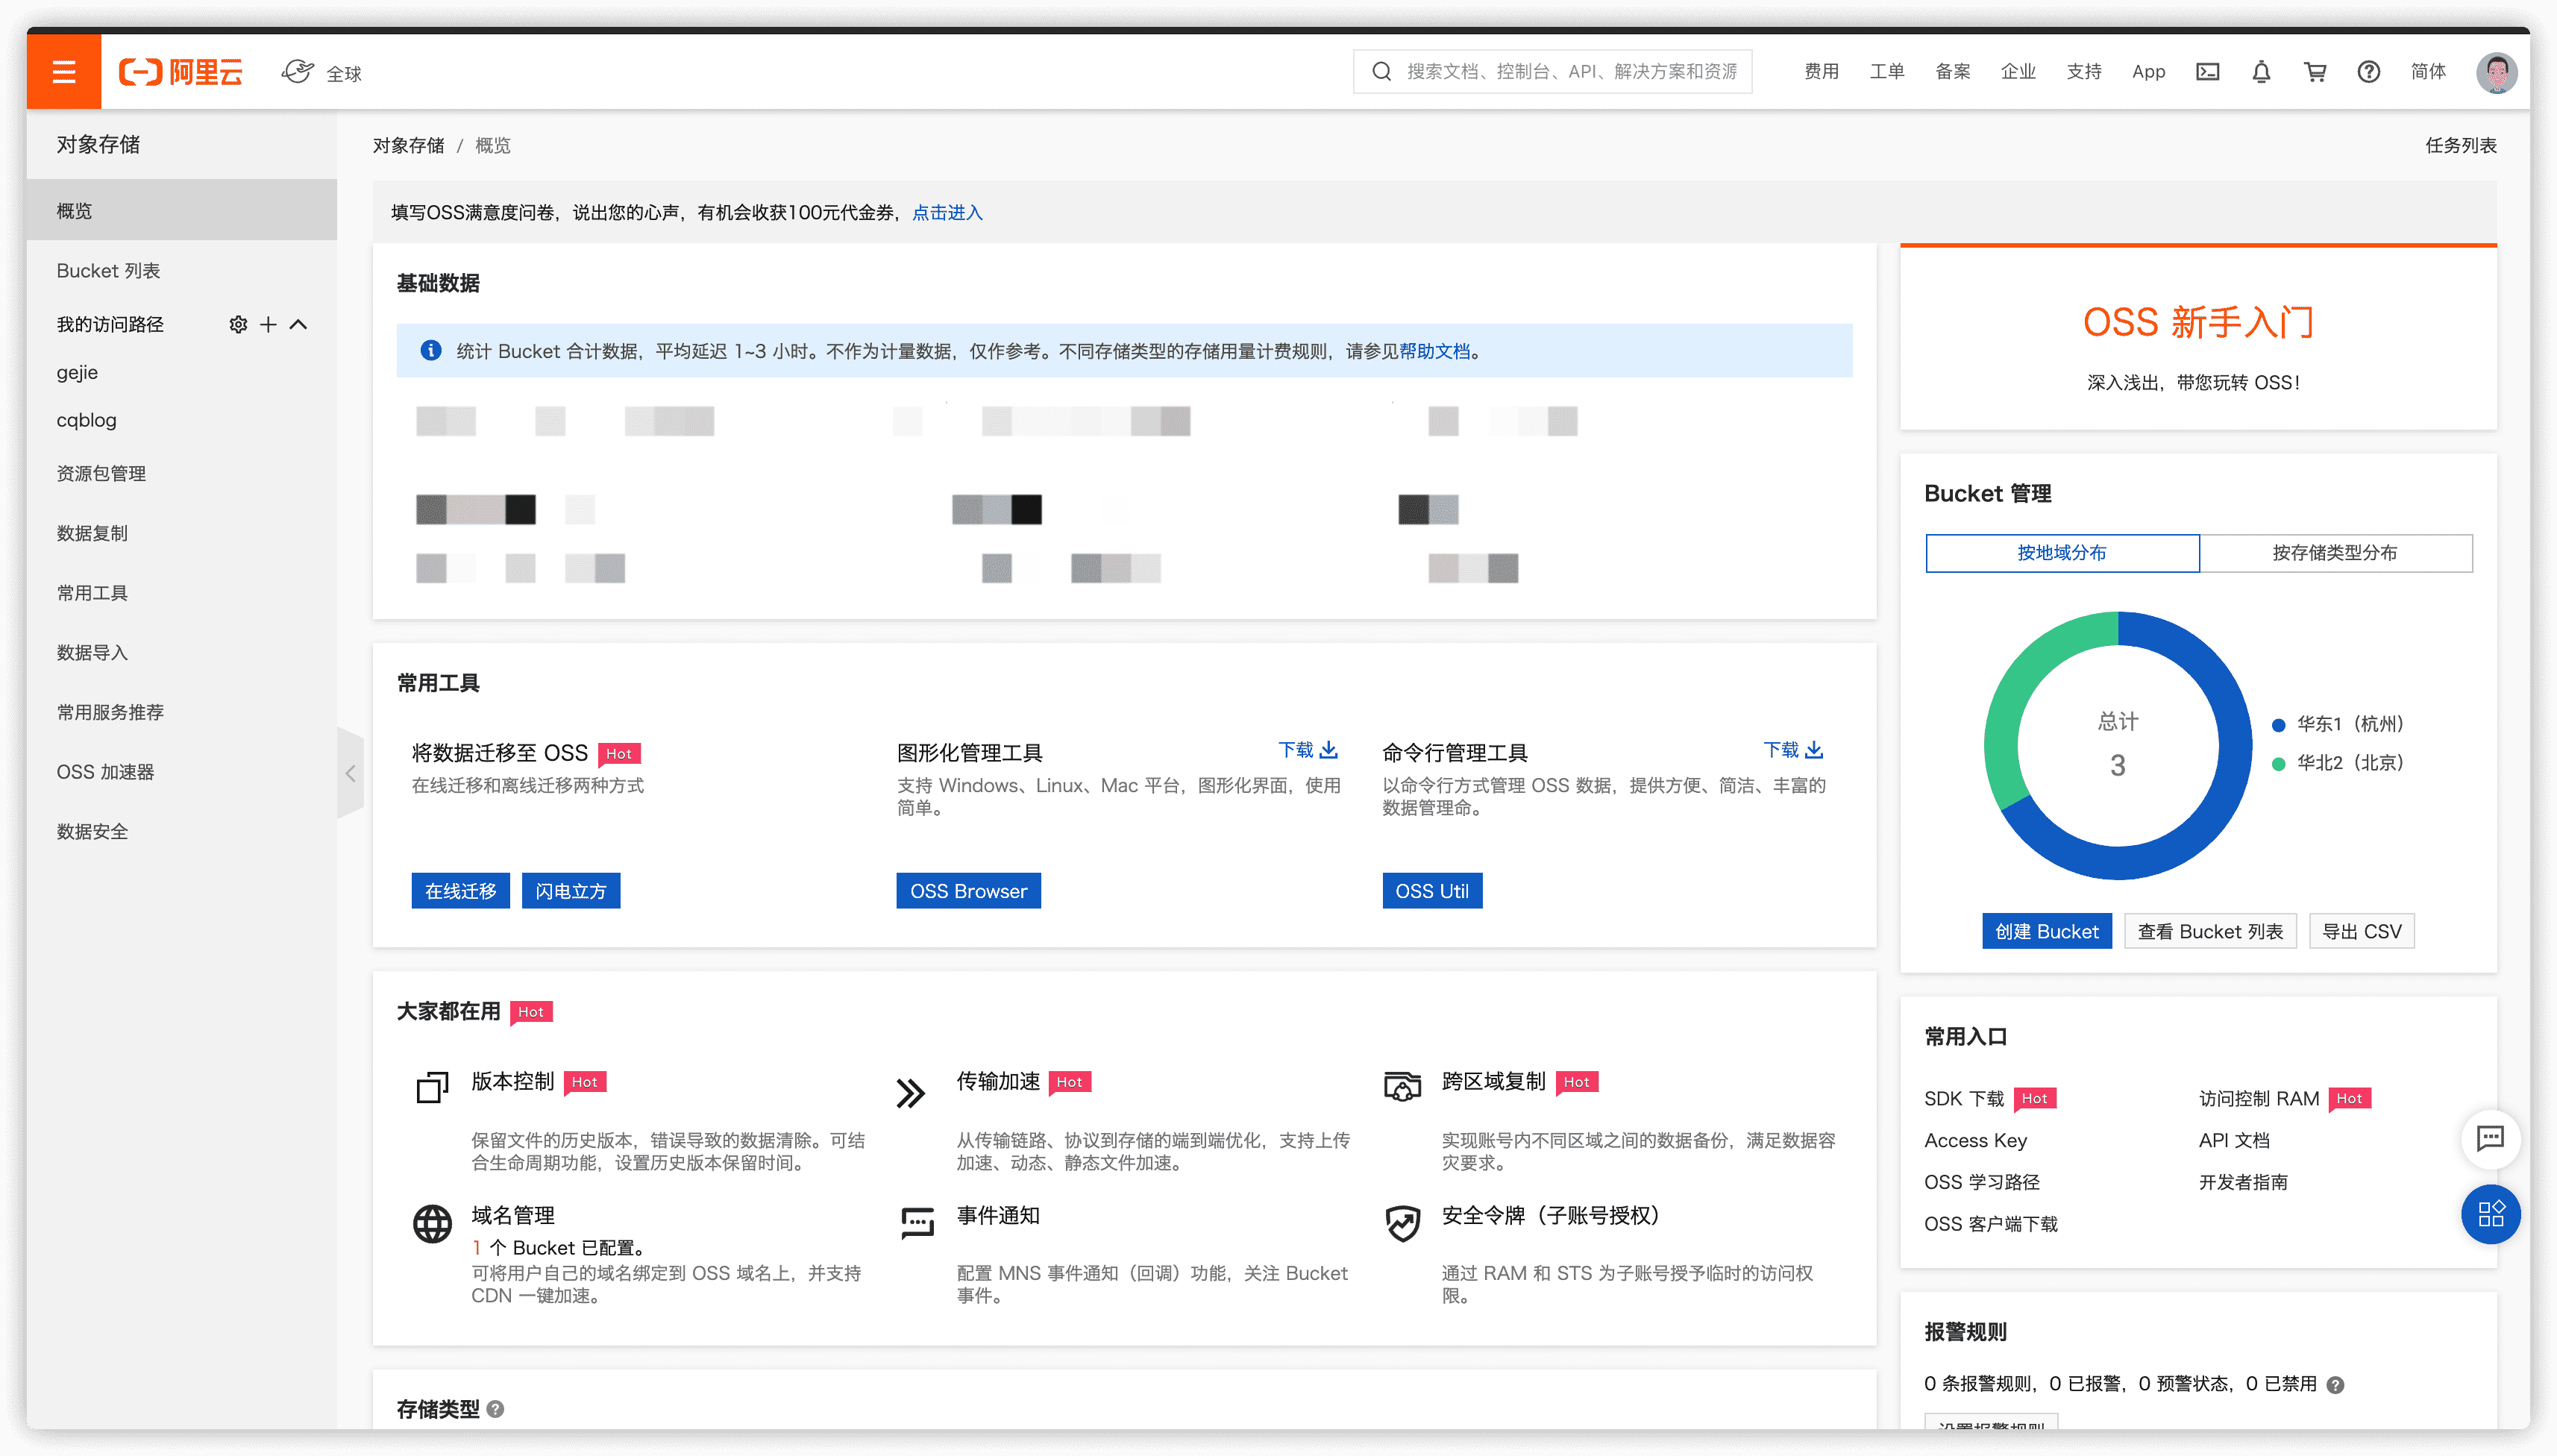Click the help icon beside 已禁用
The height and width of the screenshot is (1456, 2557).
pyautogui.click(x=2334, y=1384)
